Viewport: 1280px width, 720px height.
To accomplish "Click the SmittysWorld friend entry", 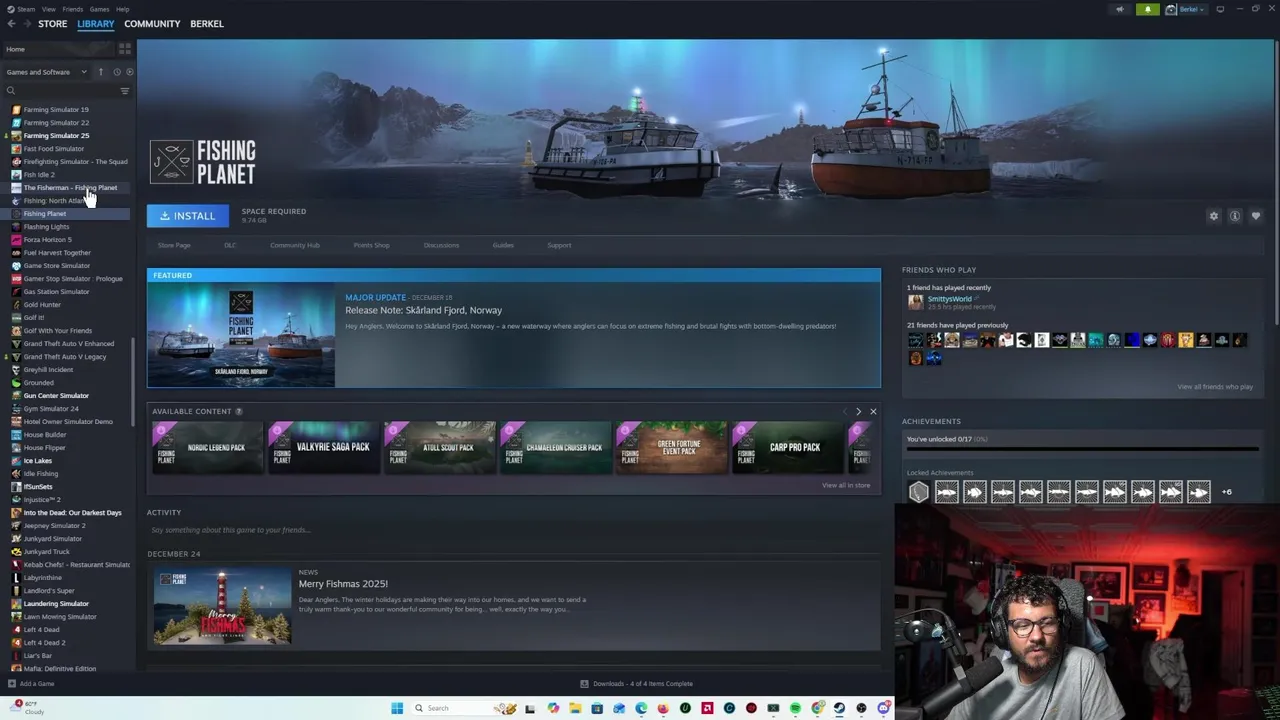I will [x=950, y=303].
